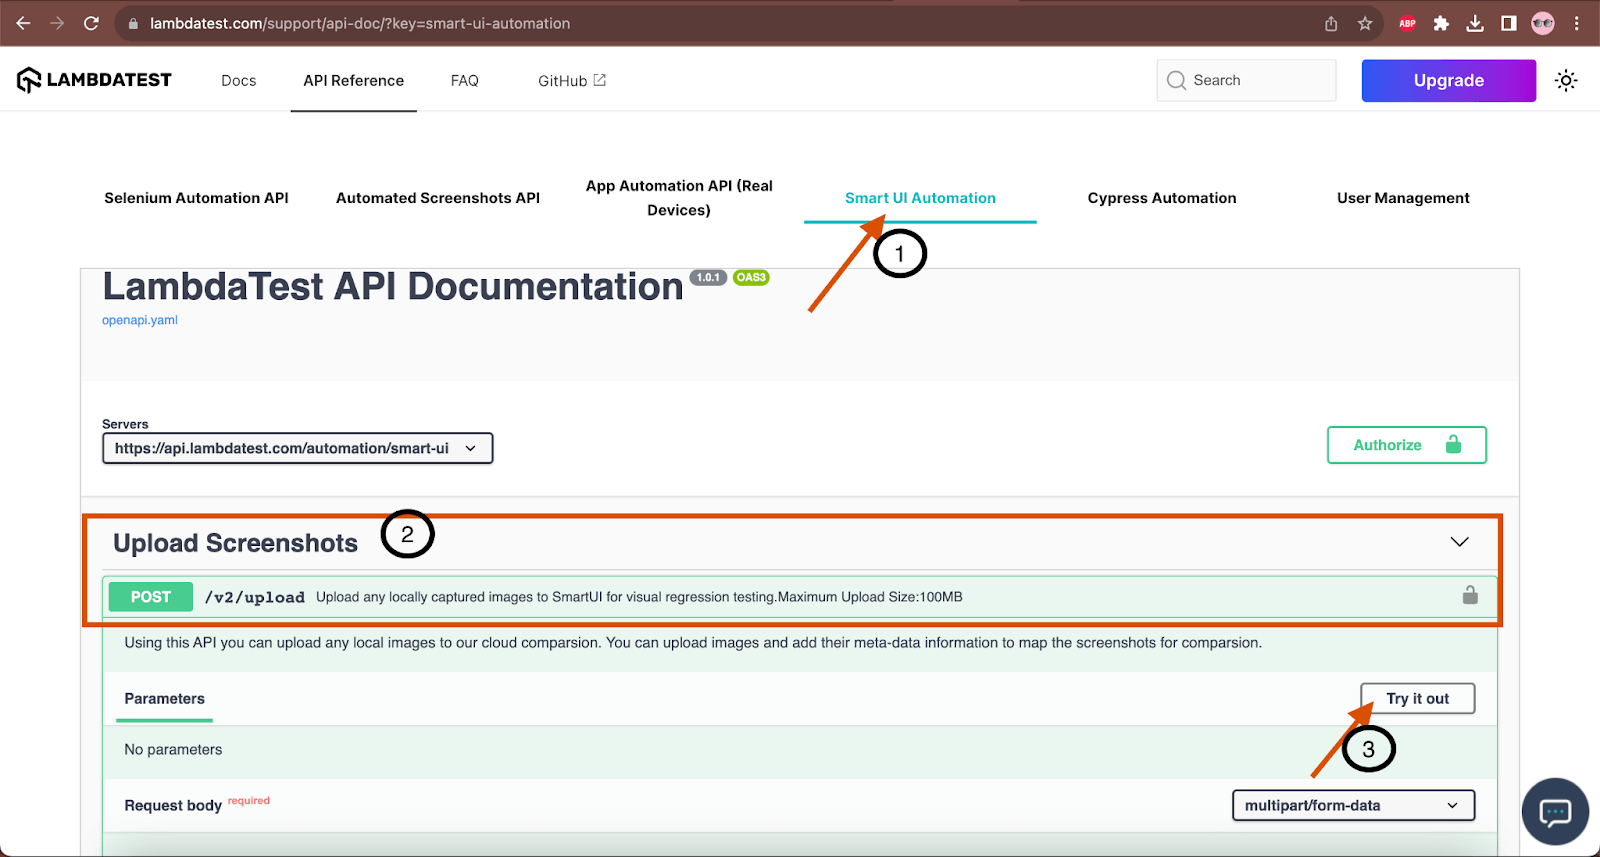Go back using the browser back arrow
The height and width of the screenshot is (857, 1600).
pos(23,23)
